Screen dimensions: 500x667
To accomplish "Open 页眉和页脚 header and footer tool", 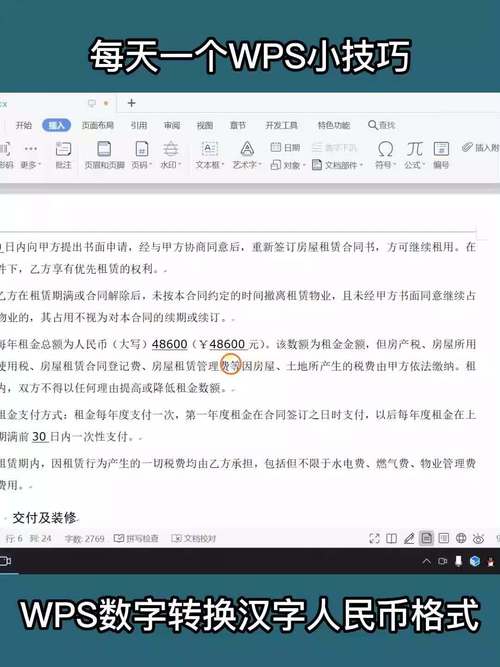I will pyautogui.click(x=104, y=155).
